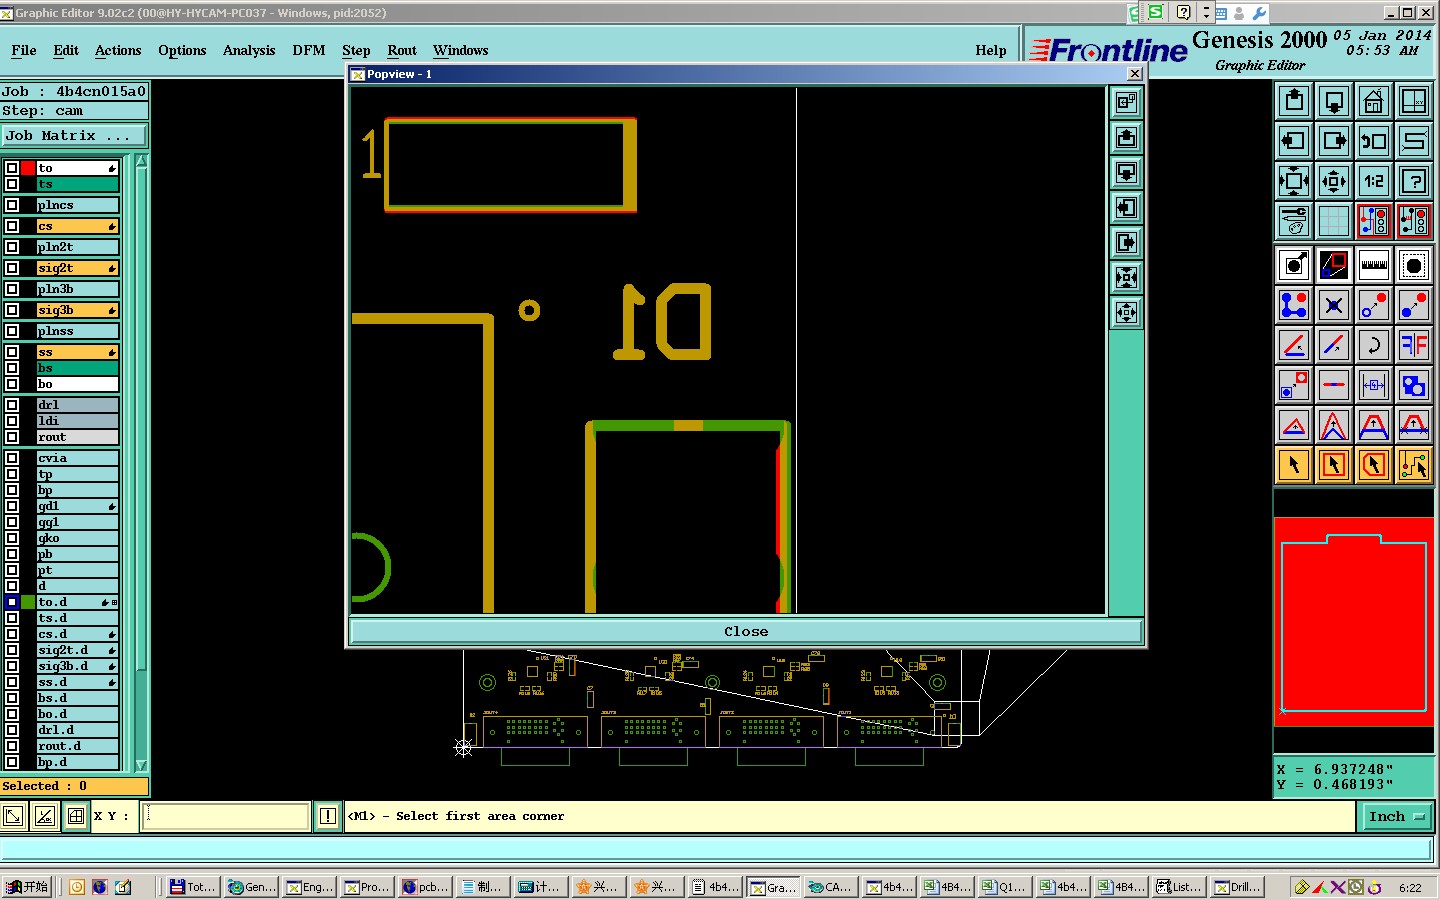
Task: Select the net-path pointer select tool
Action: [x=1414, y=465]
